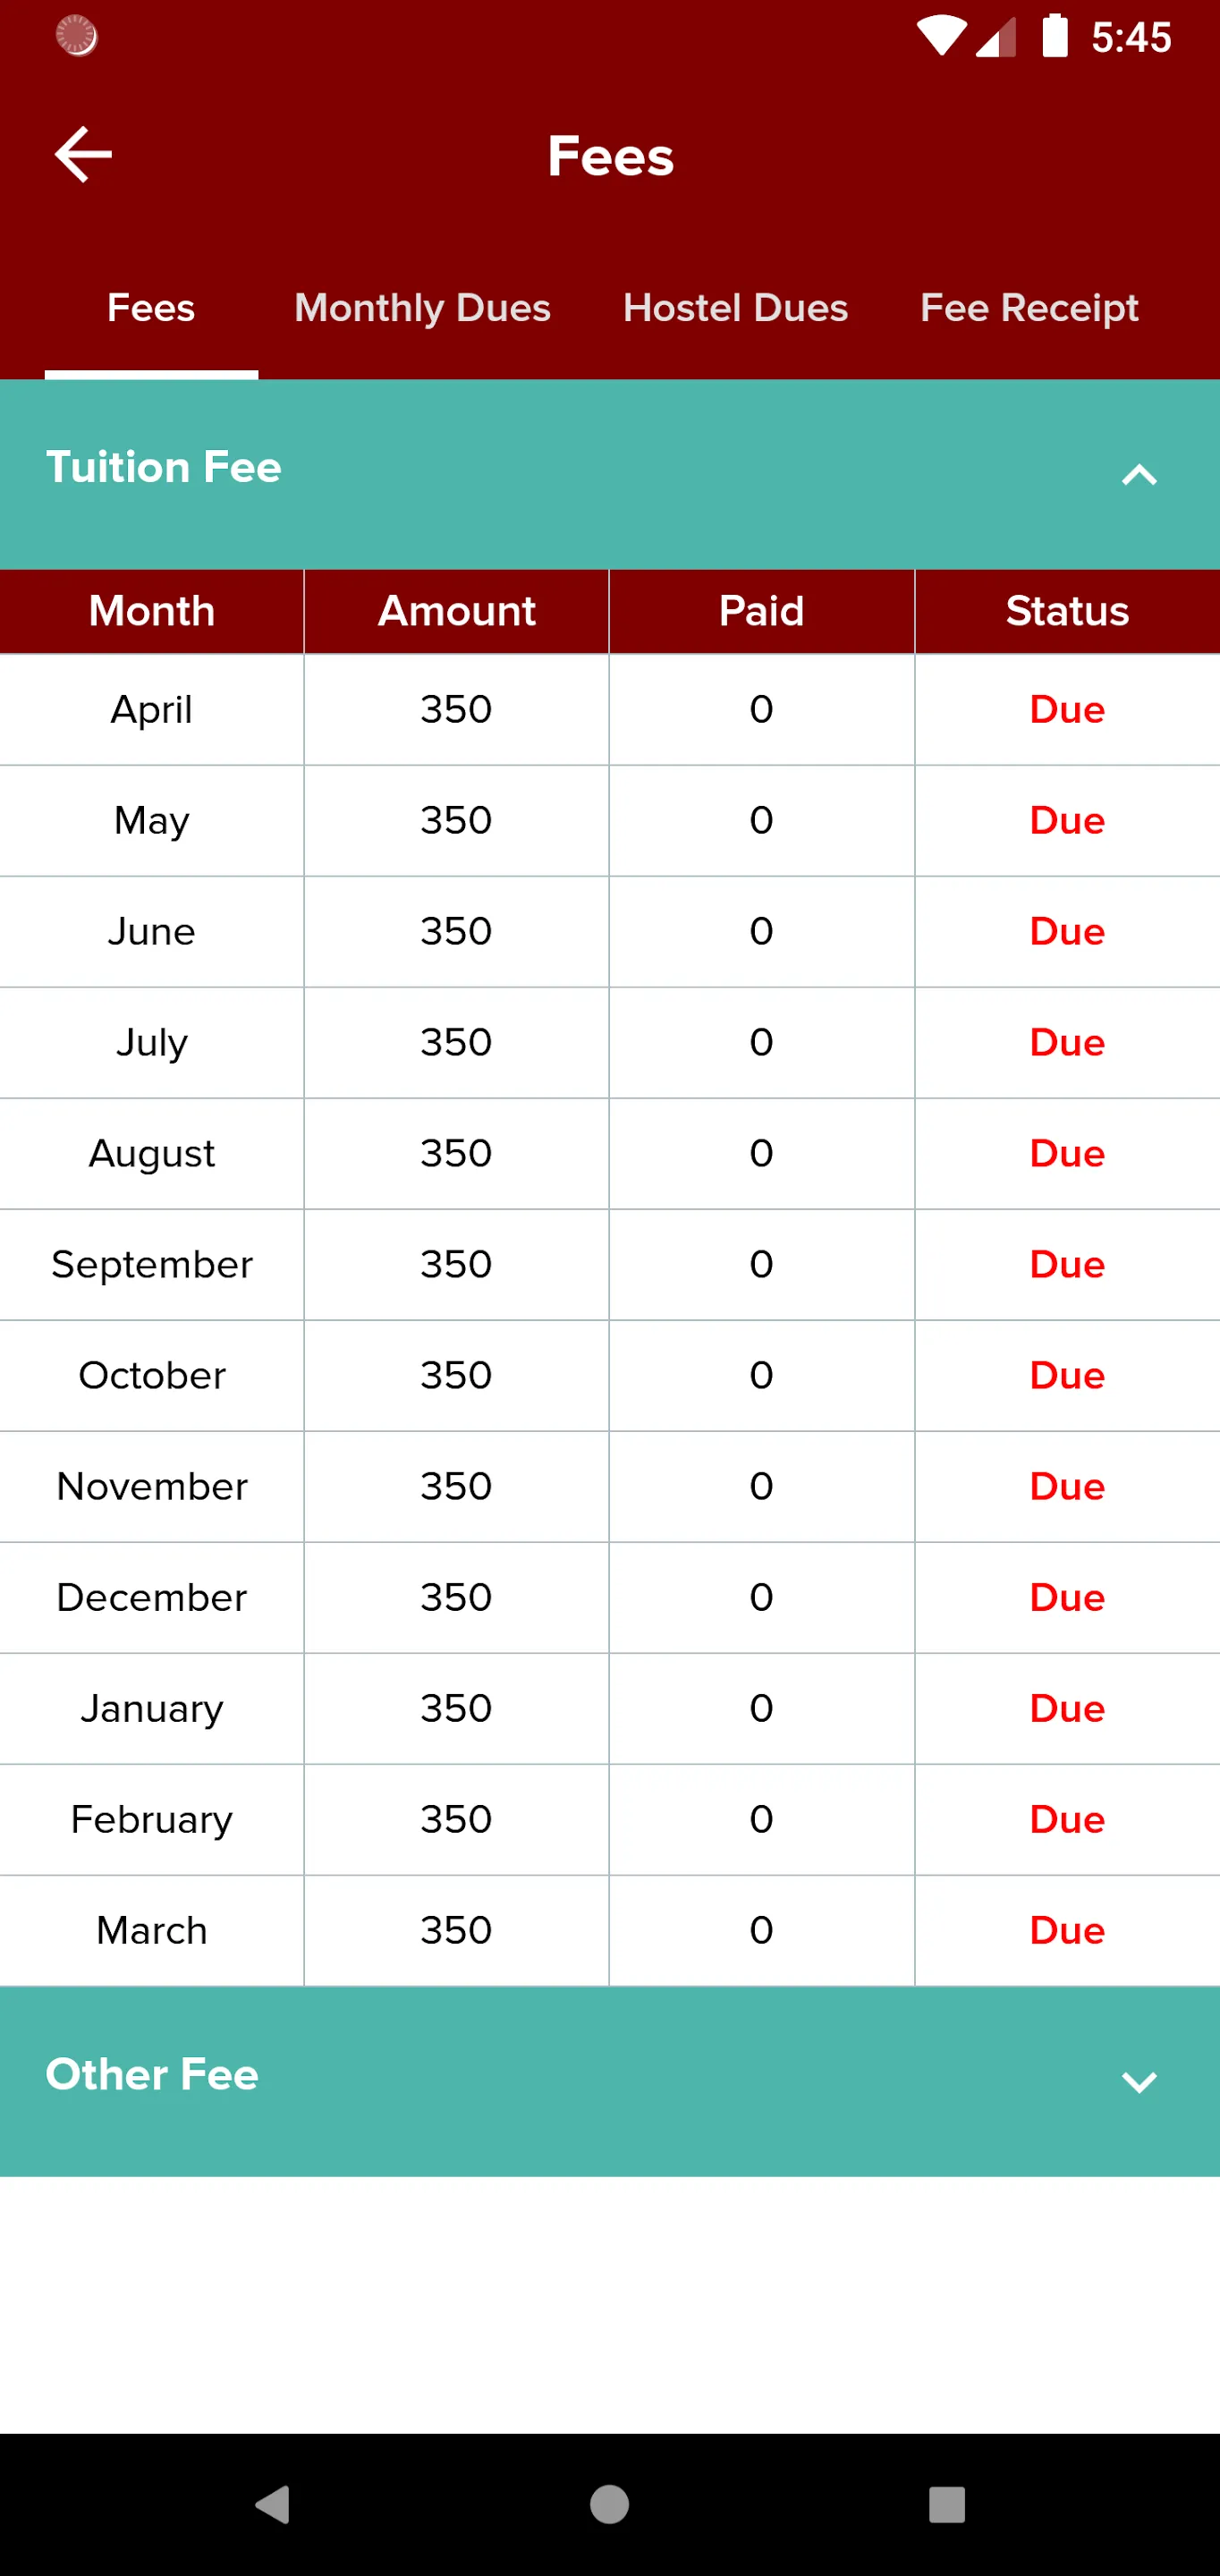Select the September month row

point(610,1265)
